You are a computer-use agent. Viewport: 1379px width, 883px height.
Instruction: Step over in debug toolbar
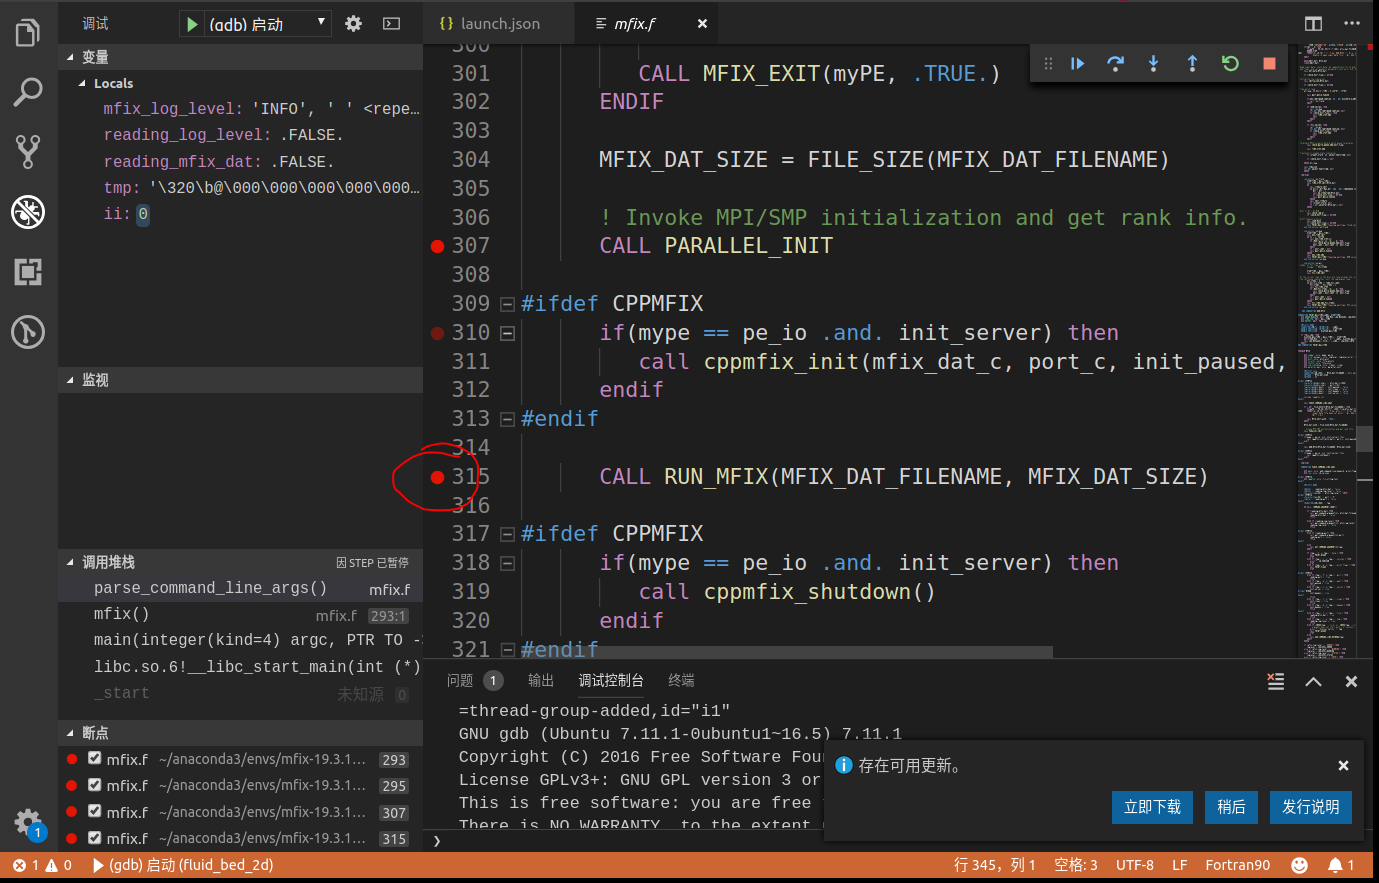coord(1115,63)
